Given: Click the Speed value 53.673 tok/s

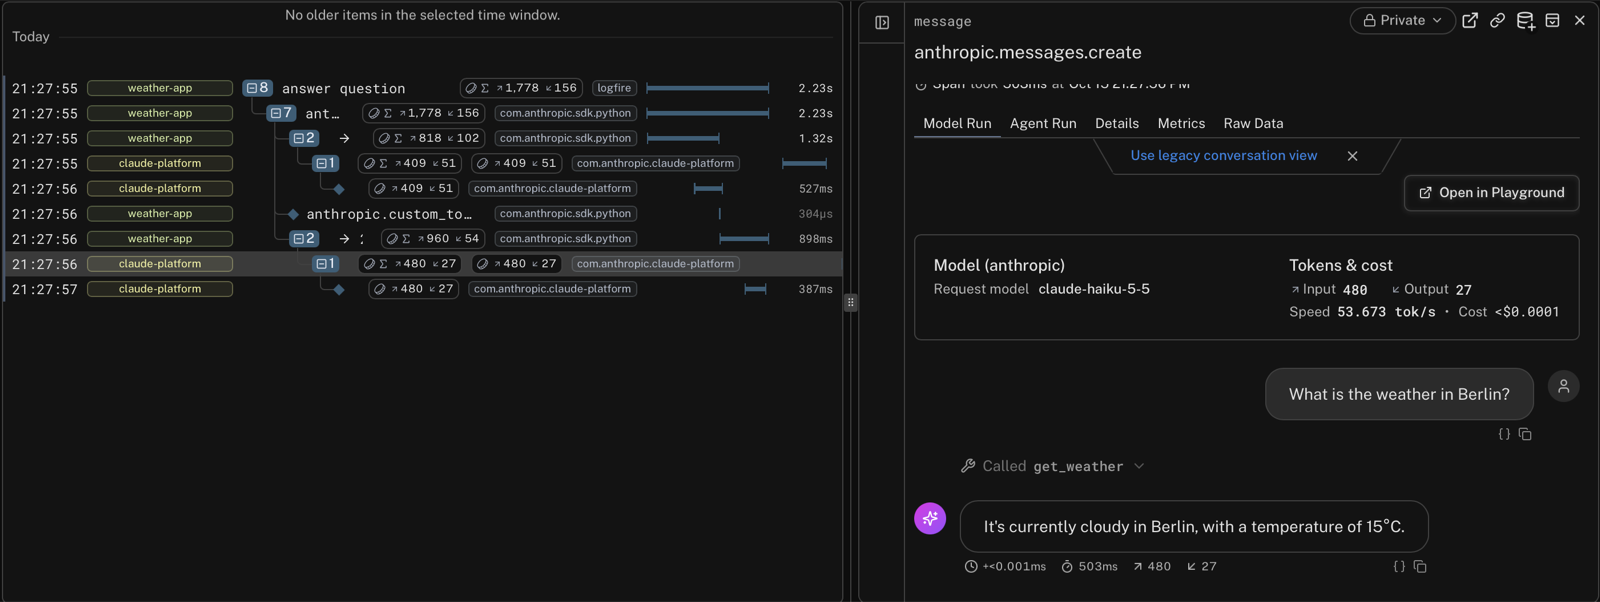Looking at the screenshot, I should point(1386,312).
